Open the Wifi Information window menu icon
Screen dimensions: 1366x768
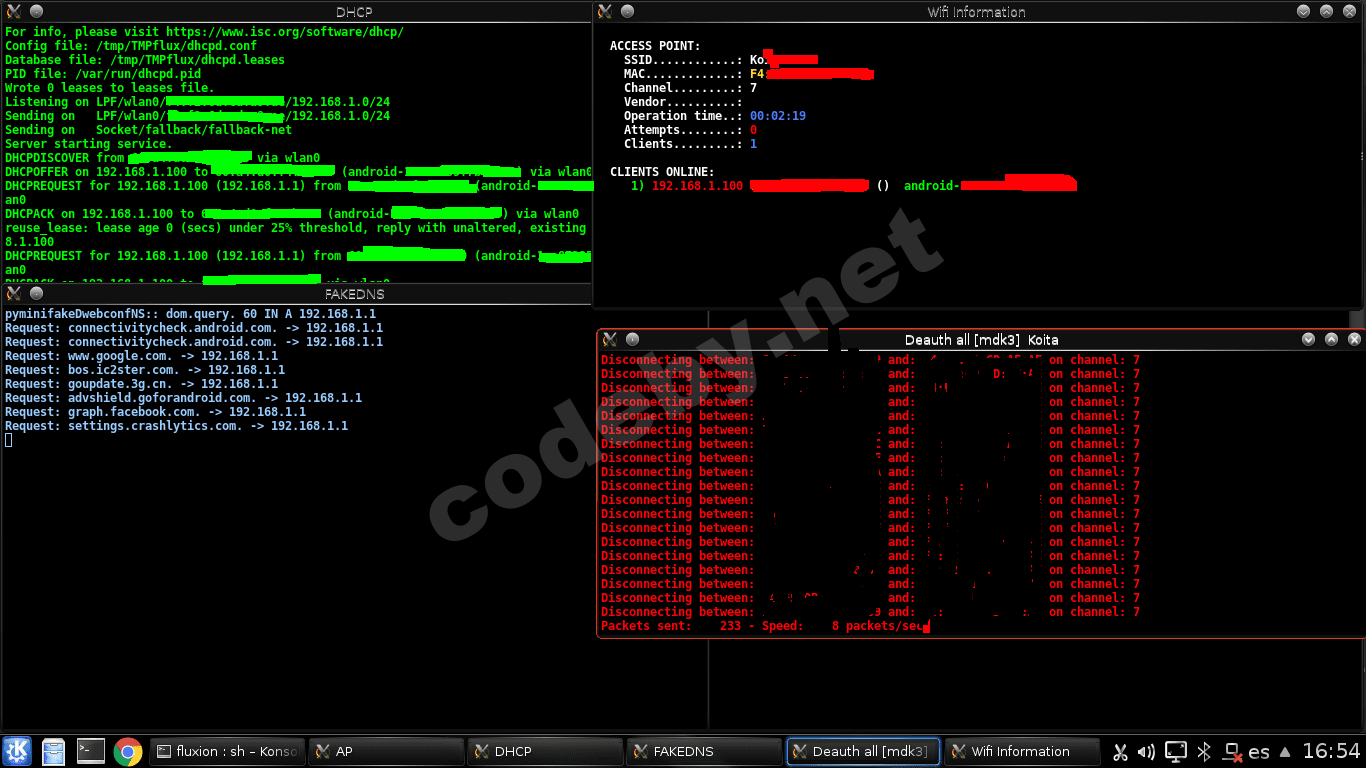pos(605,11)
